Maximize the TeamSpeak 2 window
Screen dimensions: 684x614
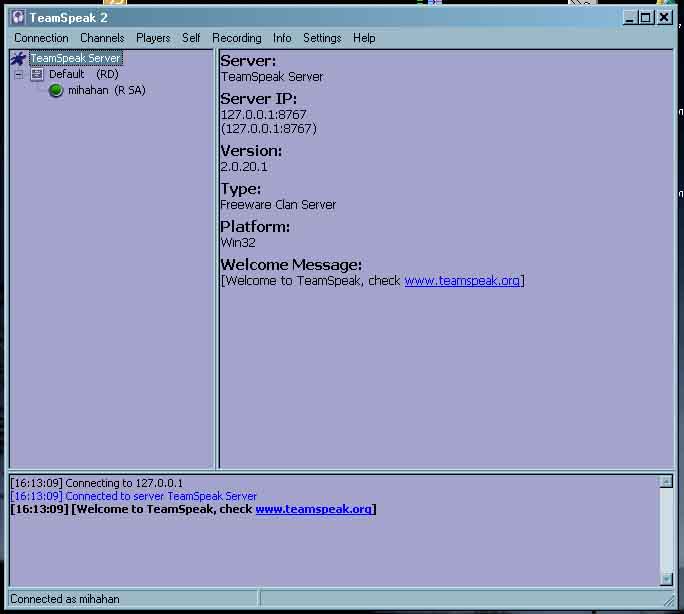(646, 18)
